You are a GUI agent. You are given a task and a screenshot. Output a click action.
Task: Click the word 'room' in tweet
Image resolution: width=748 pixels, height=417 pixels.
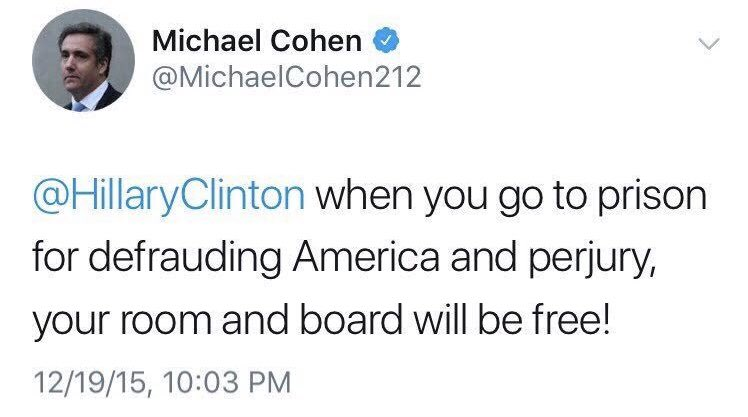click(x=166, y=322)
